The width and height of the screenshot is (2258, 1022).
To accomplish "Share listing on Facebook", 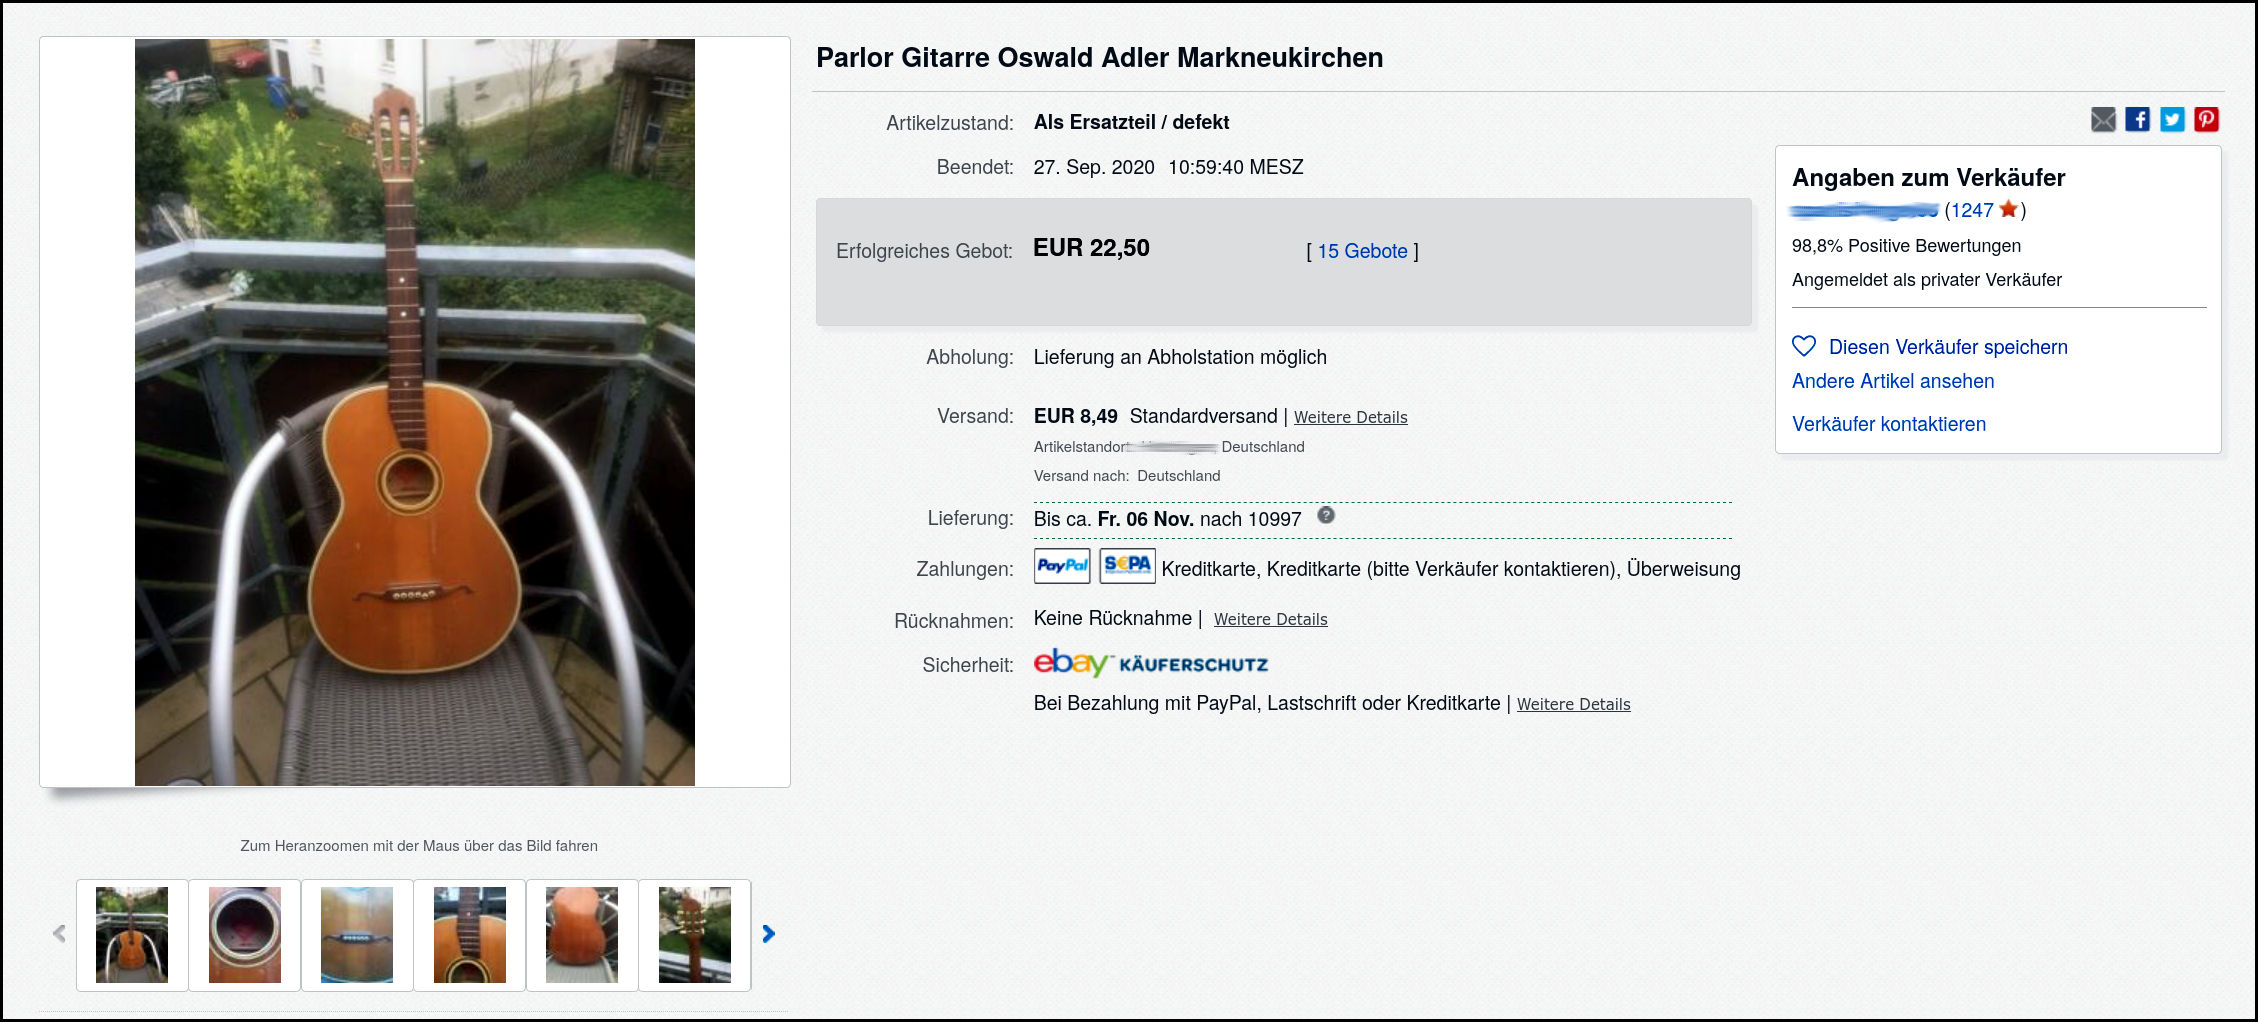I will pyautogui.click(x=2137, y=120).
